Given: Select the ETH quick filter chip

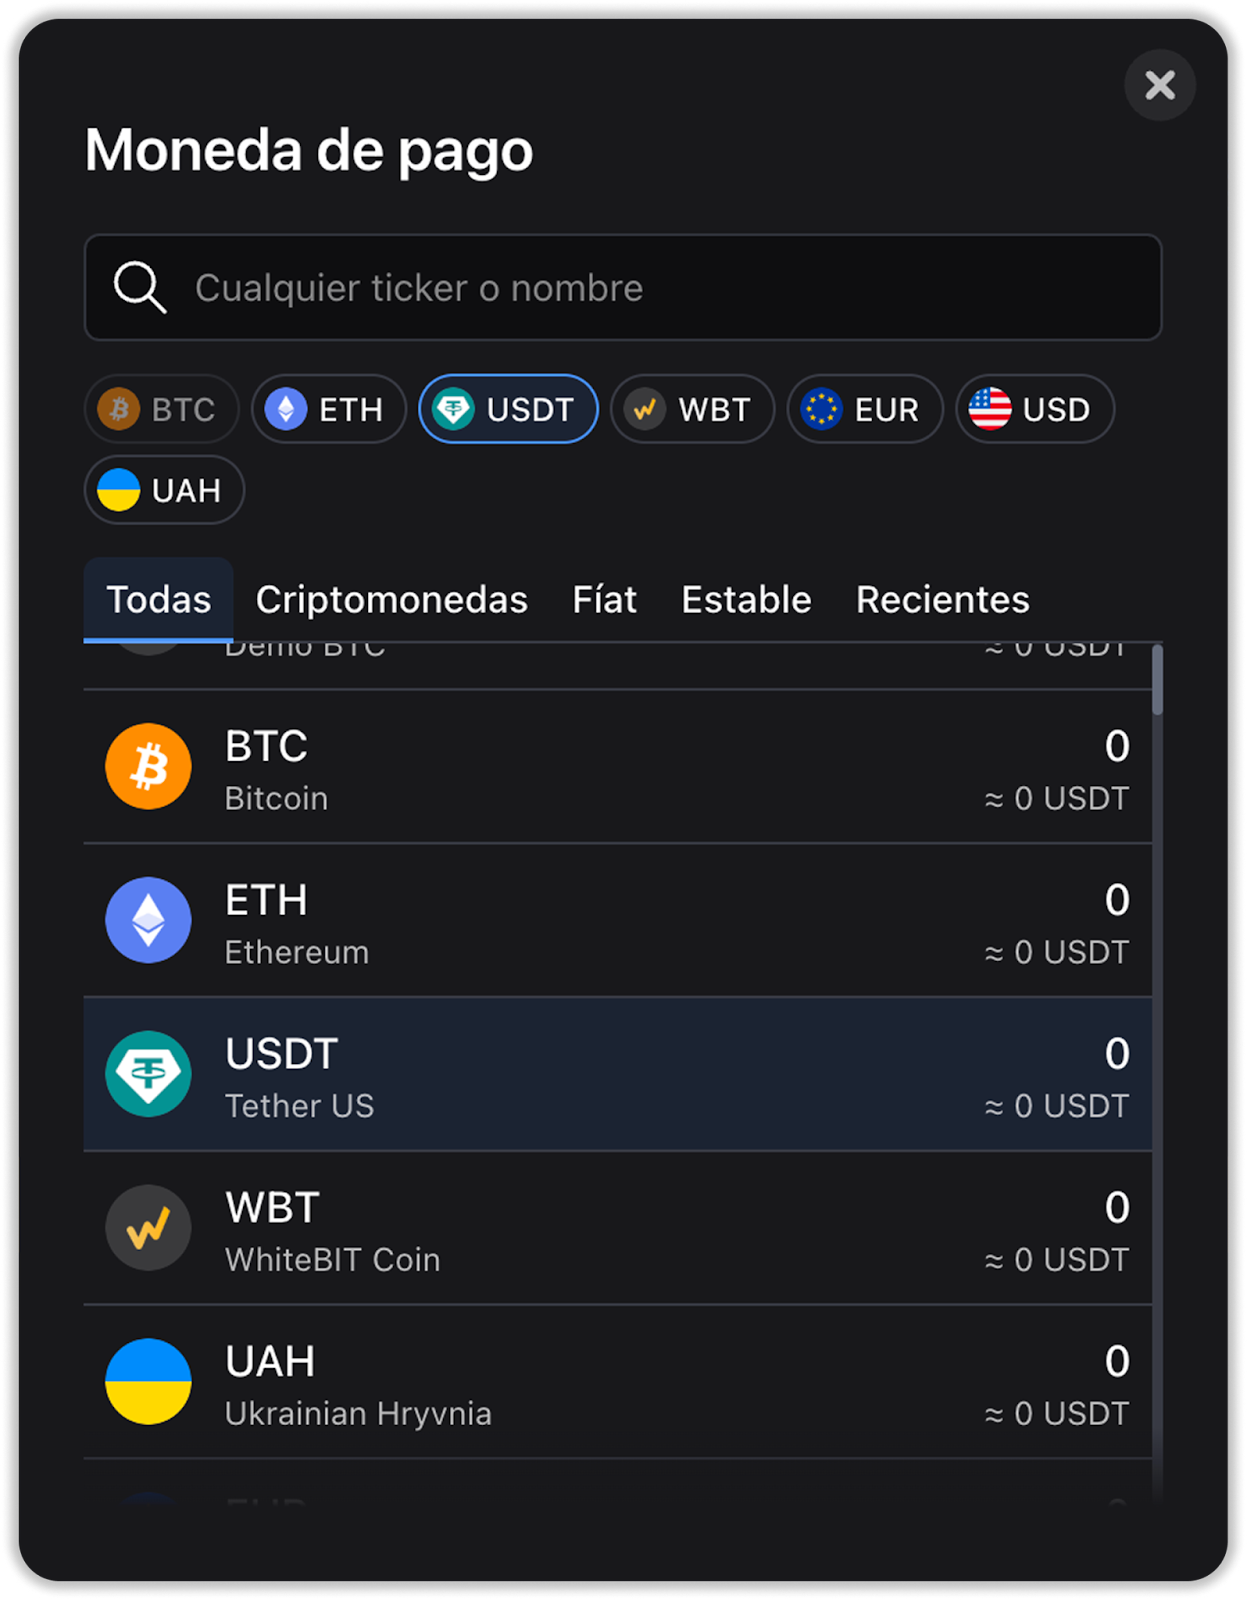Looking at the screenshot, I should (x=329, y=409).
